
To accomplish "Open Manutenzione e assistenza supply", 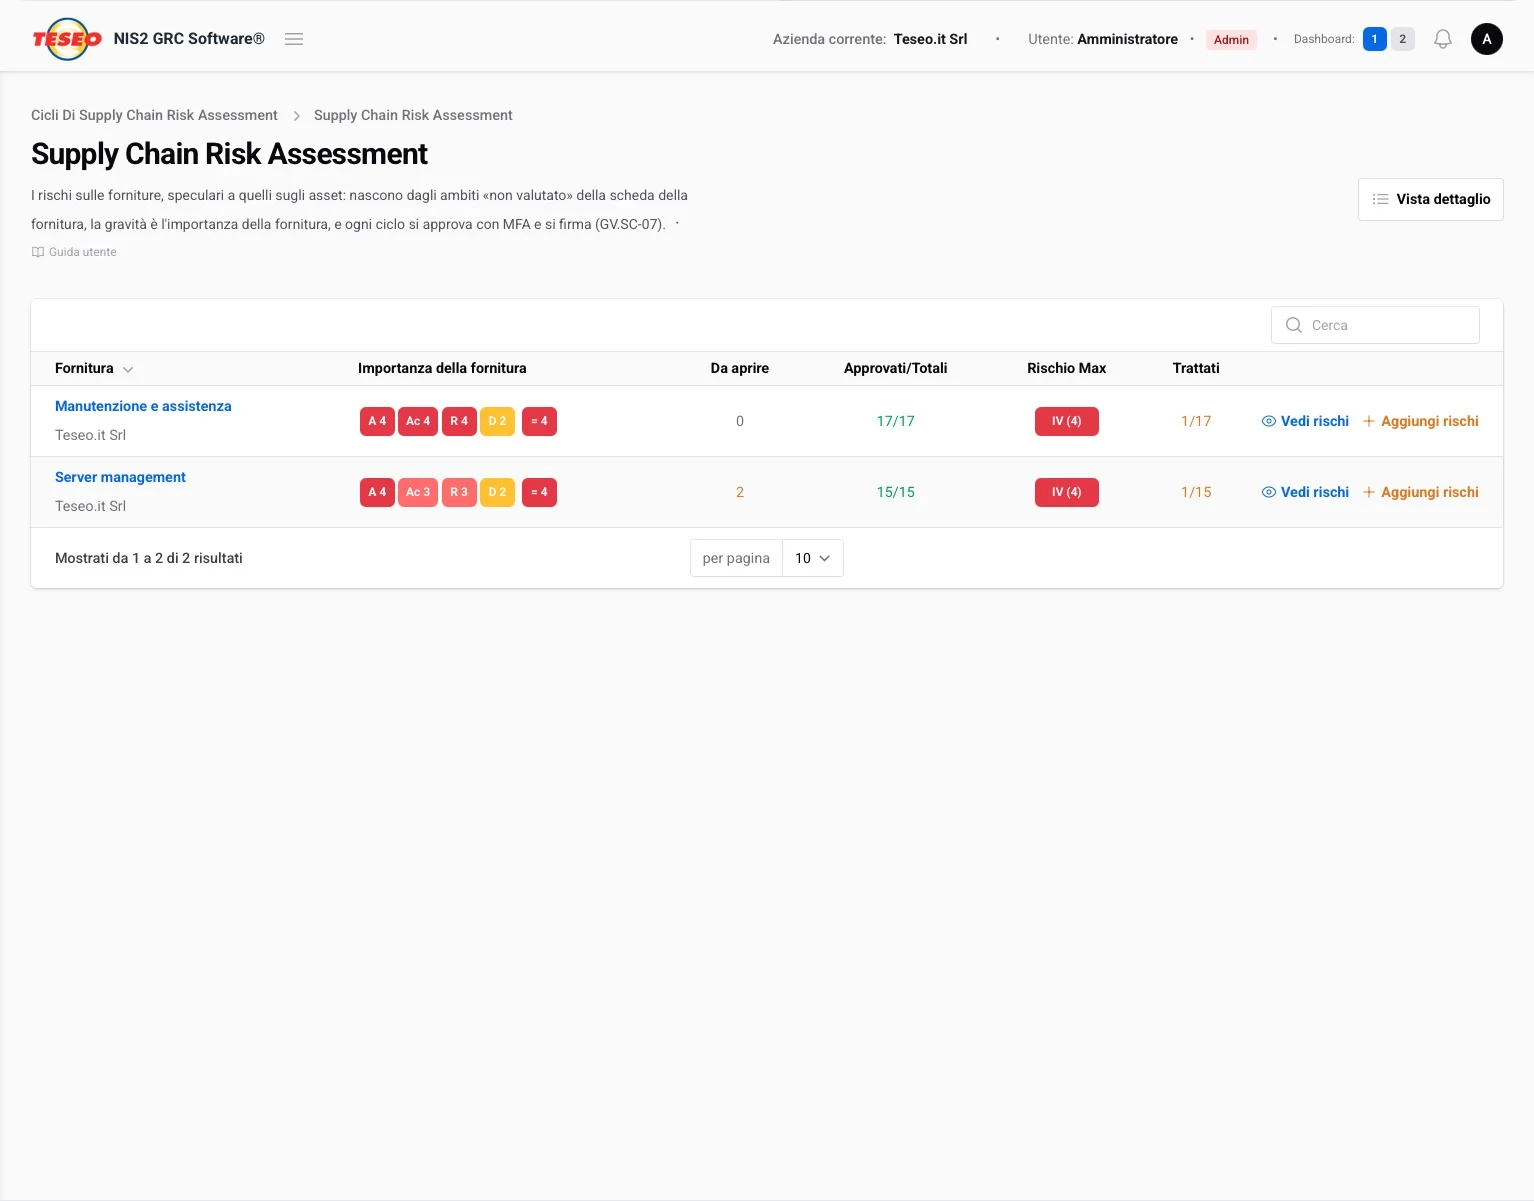I will coord(143,406).
